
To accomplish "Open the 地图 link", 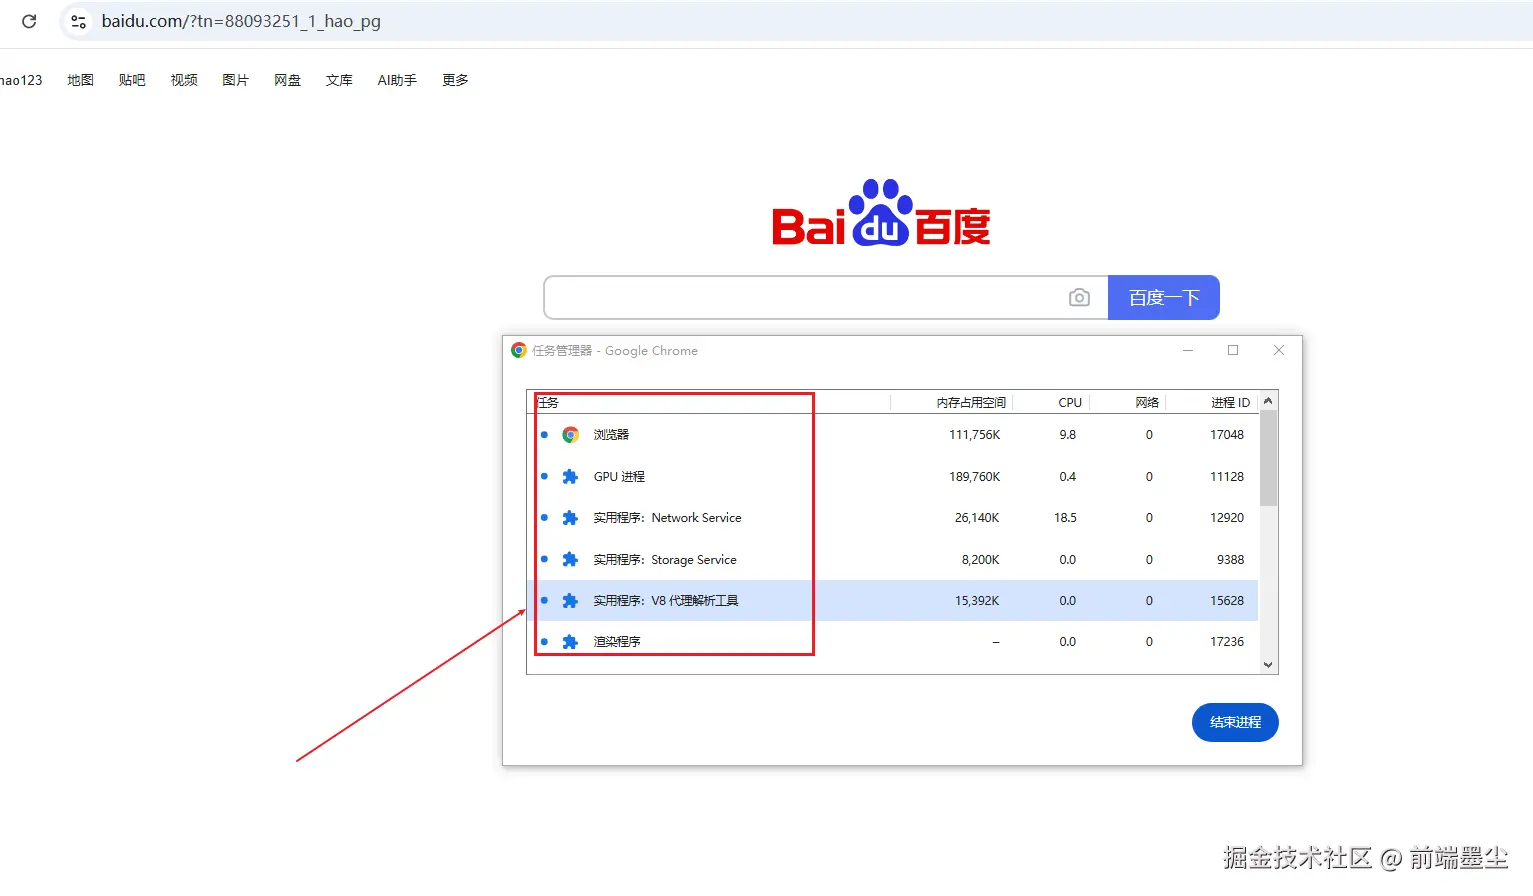I will pos(80,80).
